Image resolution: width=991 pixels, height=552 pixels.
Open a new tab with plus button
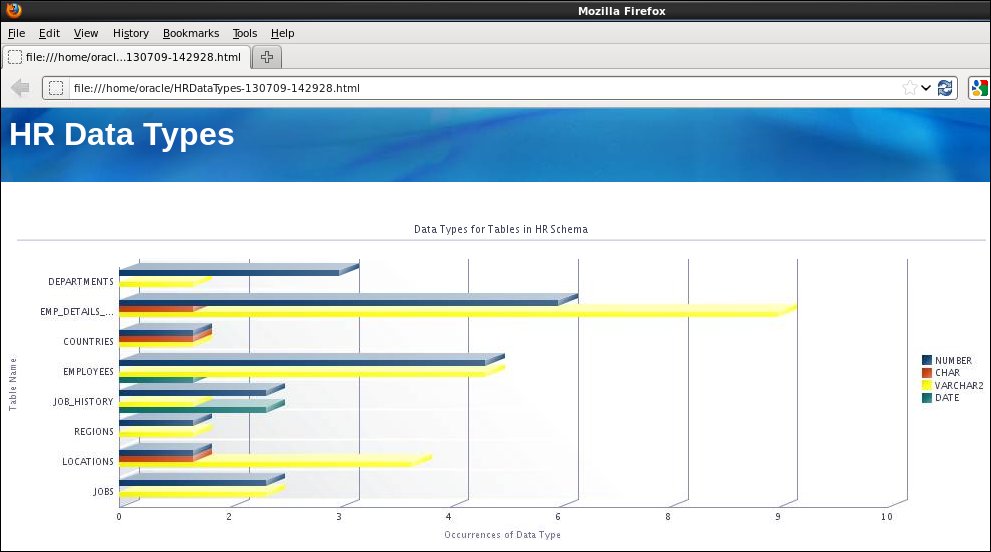[267, 57]
